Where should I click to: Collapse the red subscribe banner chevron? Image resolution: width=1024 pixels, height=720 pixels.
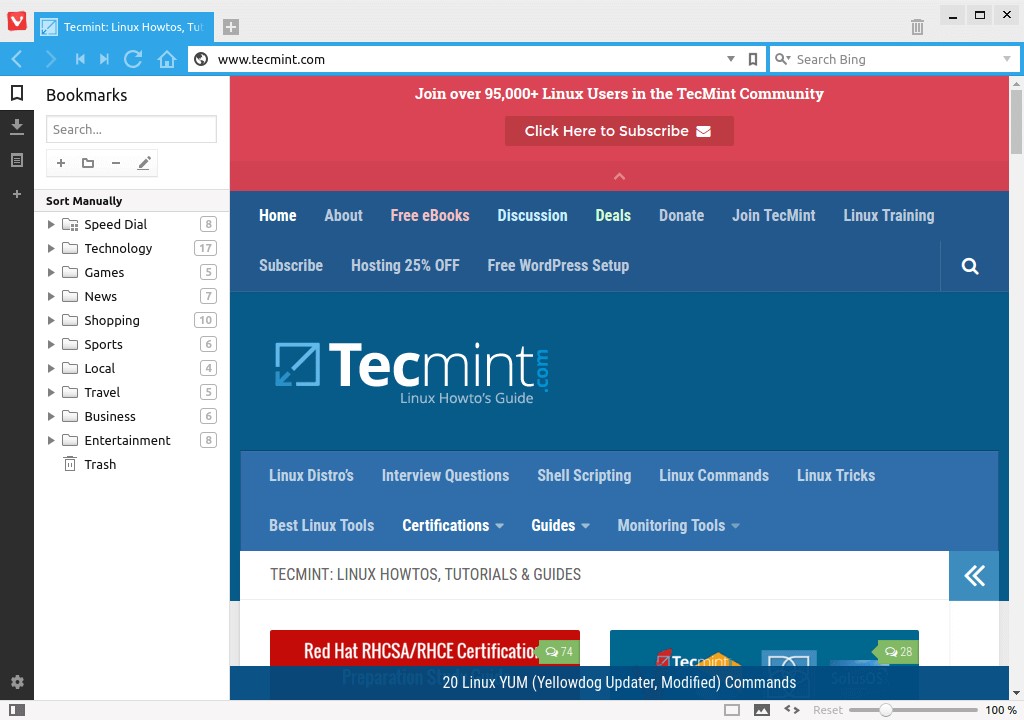pyautogui.click(x=619, y=176)
